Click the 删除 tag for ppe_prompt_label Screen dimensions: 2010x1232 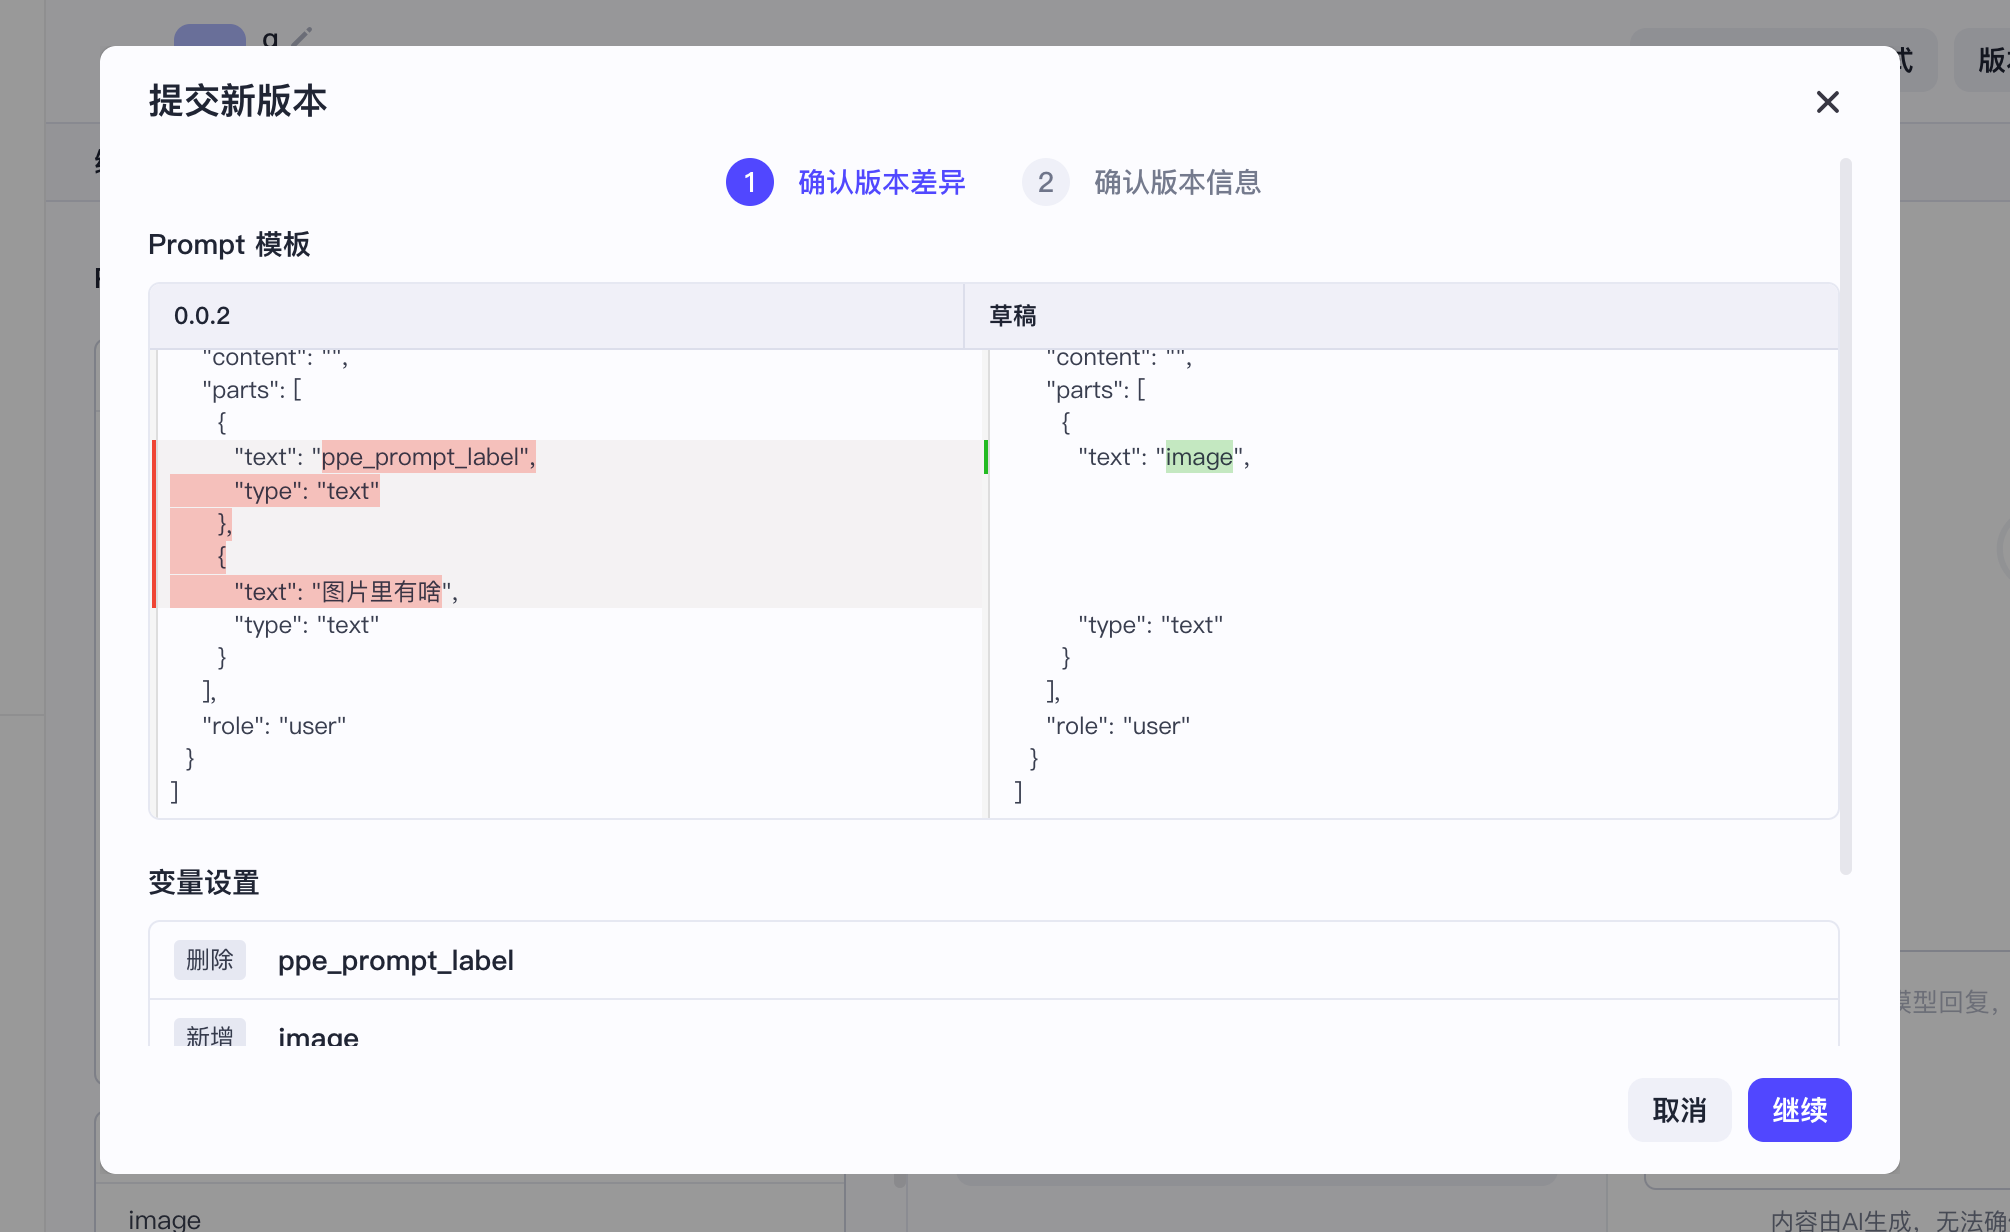click(x=209, y=960)
